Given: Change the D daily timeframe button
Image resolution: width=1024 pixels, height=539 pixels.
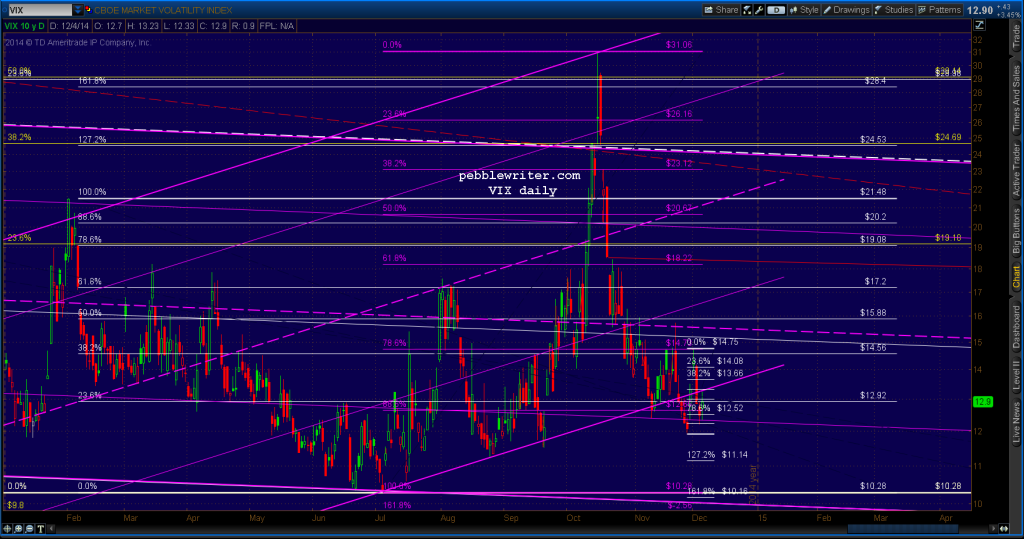Looking at the screenshot, I should 776,10.
